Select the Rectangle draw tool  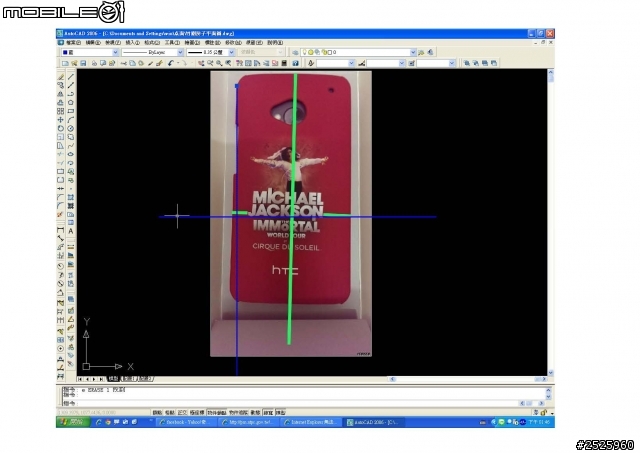click(x=71, y=111)
